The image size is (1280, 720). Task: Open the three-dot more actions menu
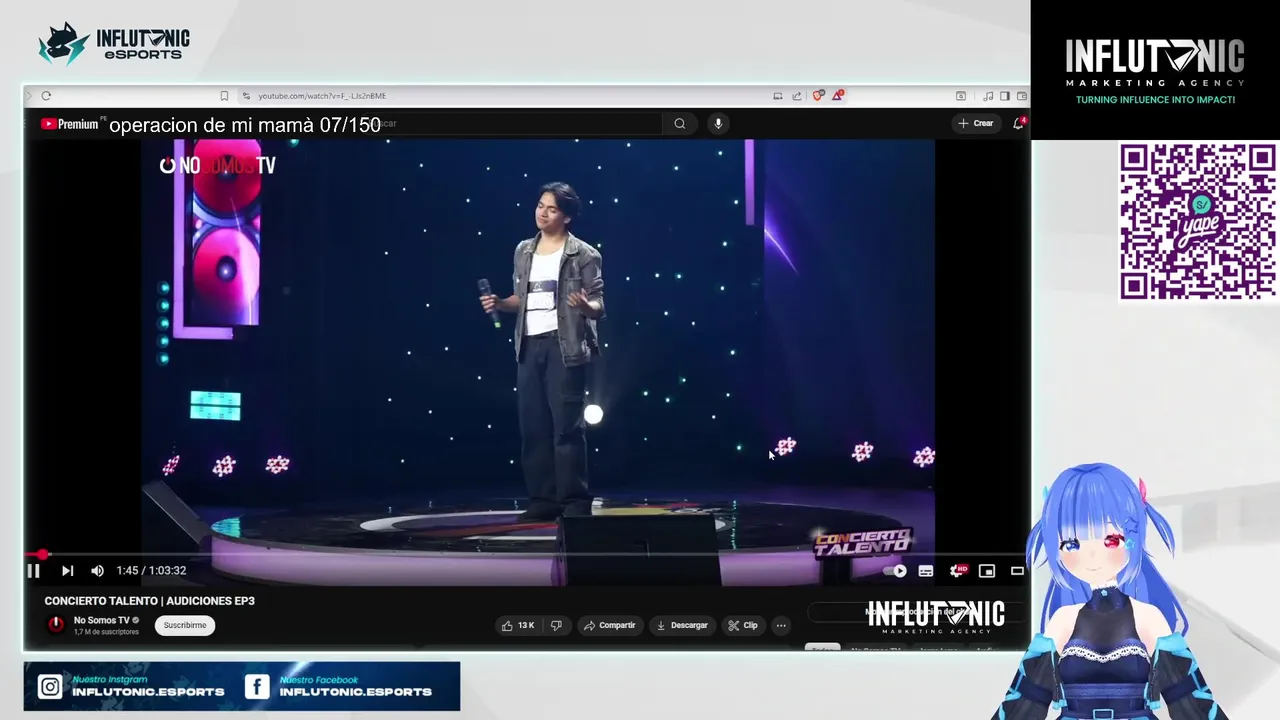click(x=781, y=625)
